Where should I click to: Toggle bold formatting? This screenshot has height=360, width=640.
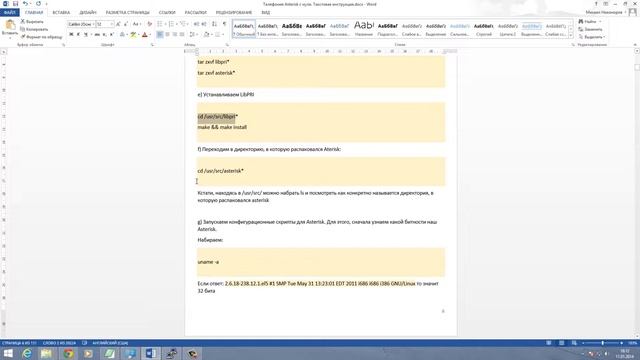[71, 35]
